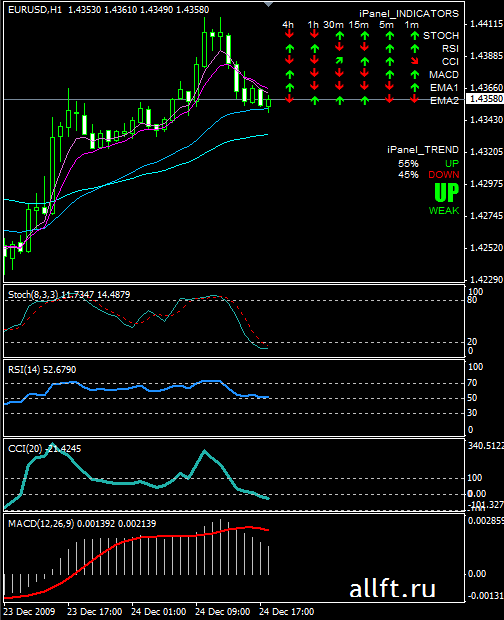The image size is (504, 620).
Task: Click the RSI(14) indicator label
Action: point(25,370)
